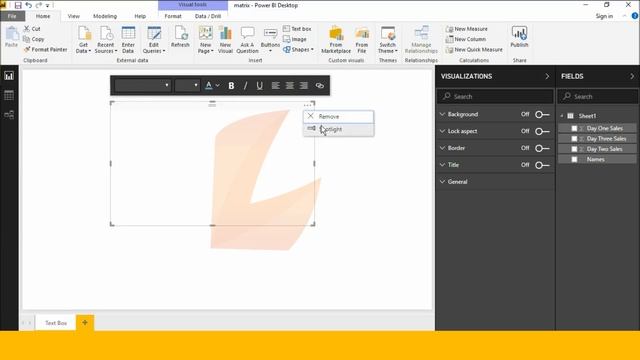Open the Help ribbon tab

coord(140,16)
